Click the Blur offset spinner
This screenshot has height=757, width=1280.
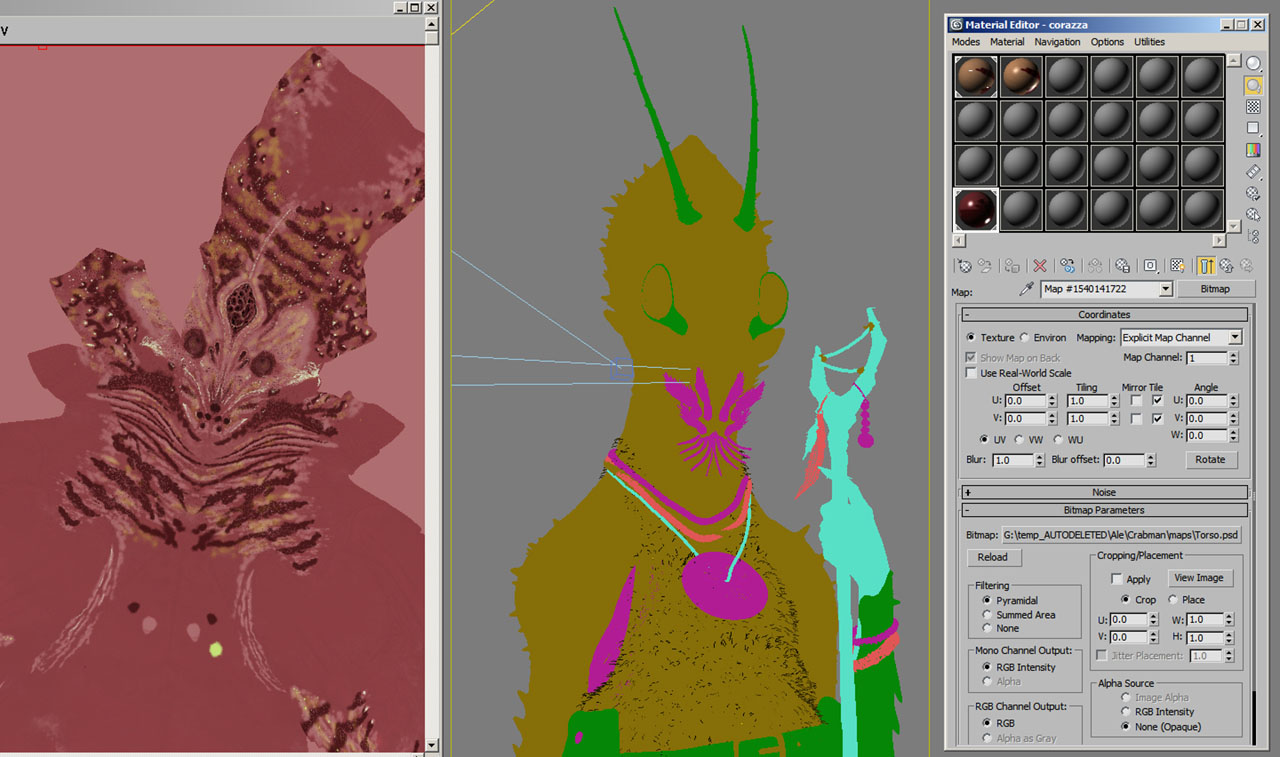1151,460
